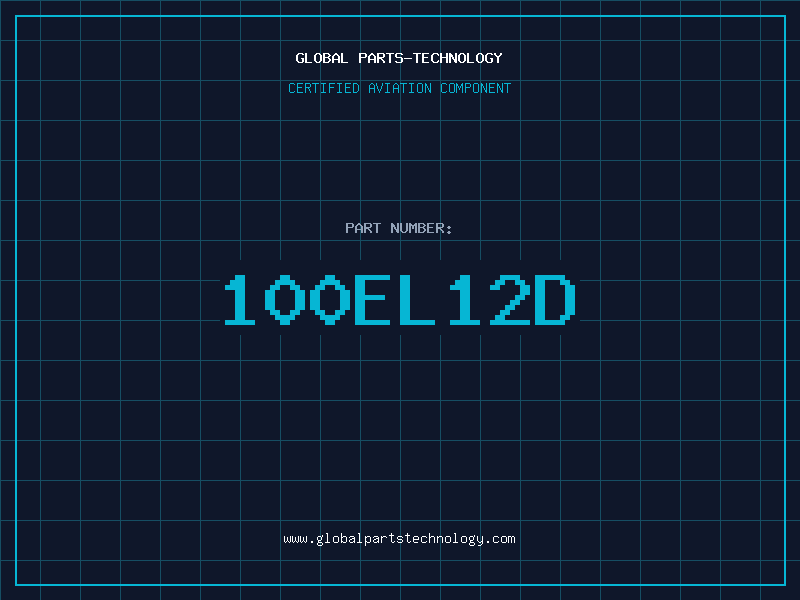Click the word NUMBER: in the label
The width and height of the screenshot is (800, 600).
click(x=421, y=228)
